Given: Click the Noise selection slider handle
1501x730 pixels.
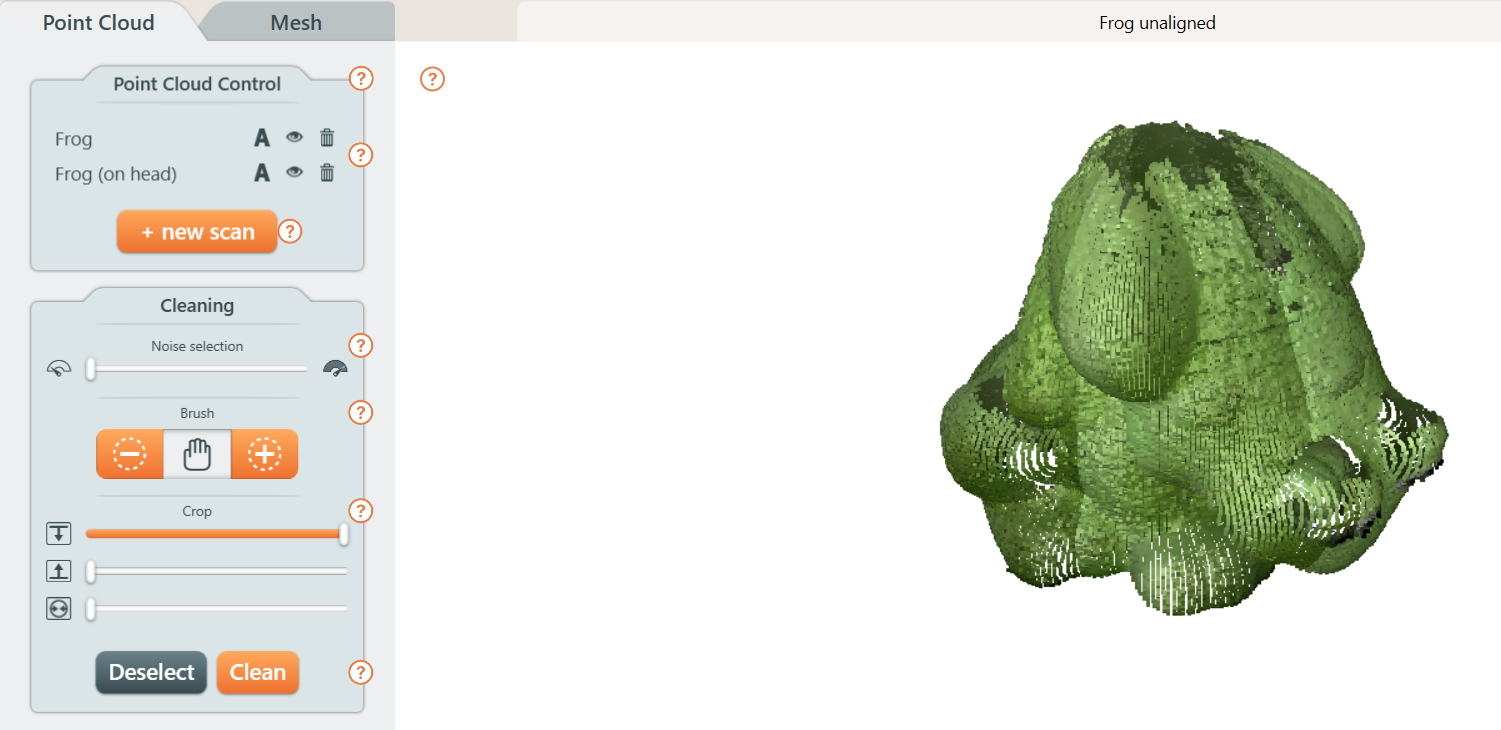Looking at the screenshot, I should point(90,369).
